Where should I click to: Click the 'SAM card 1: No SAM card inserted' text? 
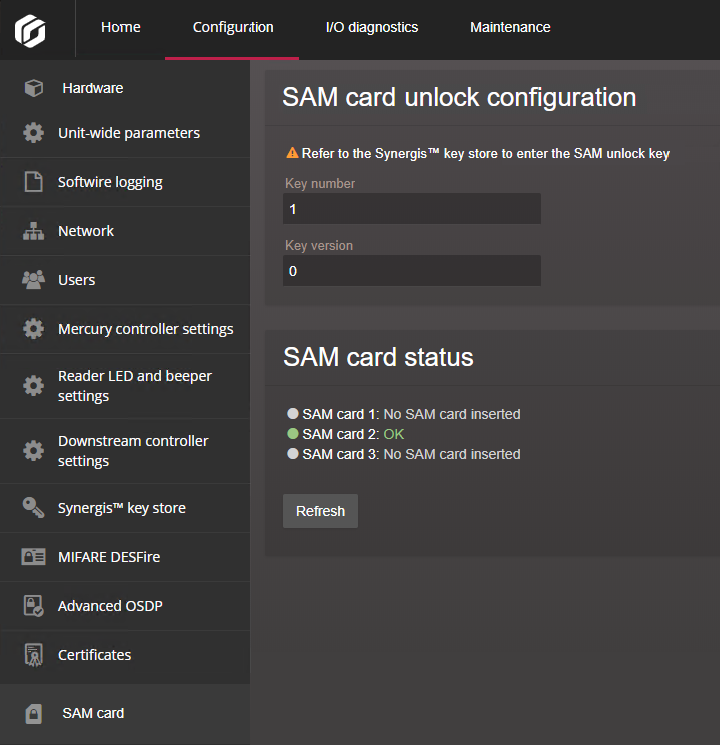point(411,414)
